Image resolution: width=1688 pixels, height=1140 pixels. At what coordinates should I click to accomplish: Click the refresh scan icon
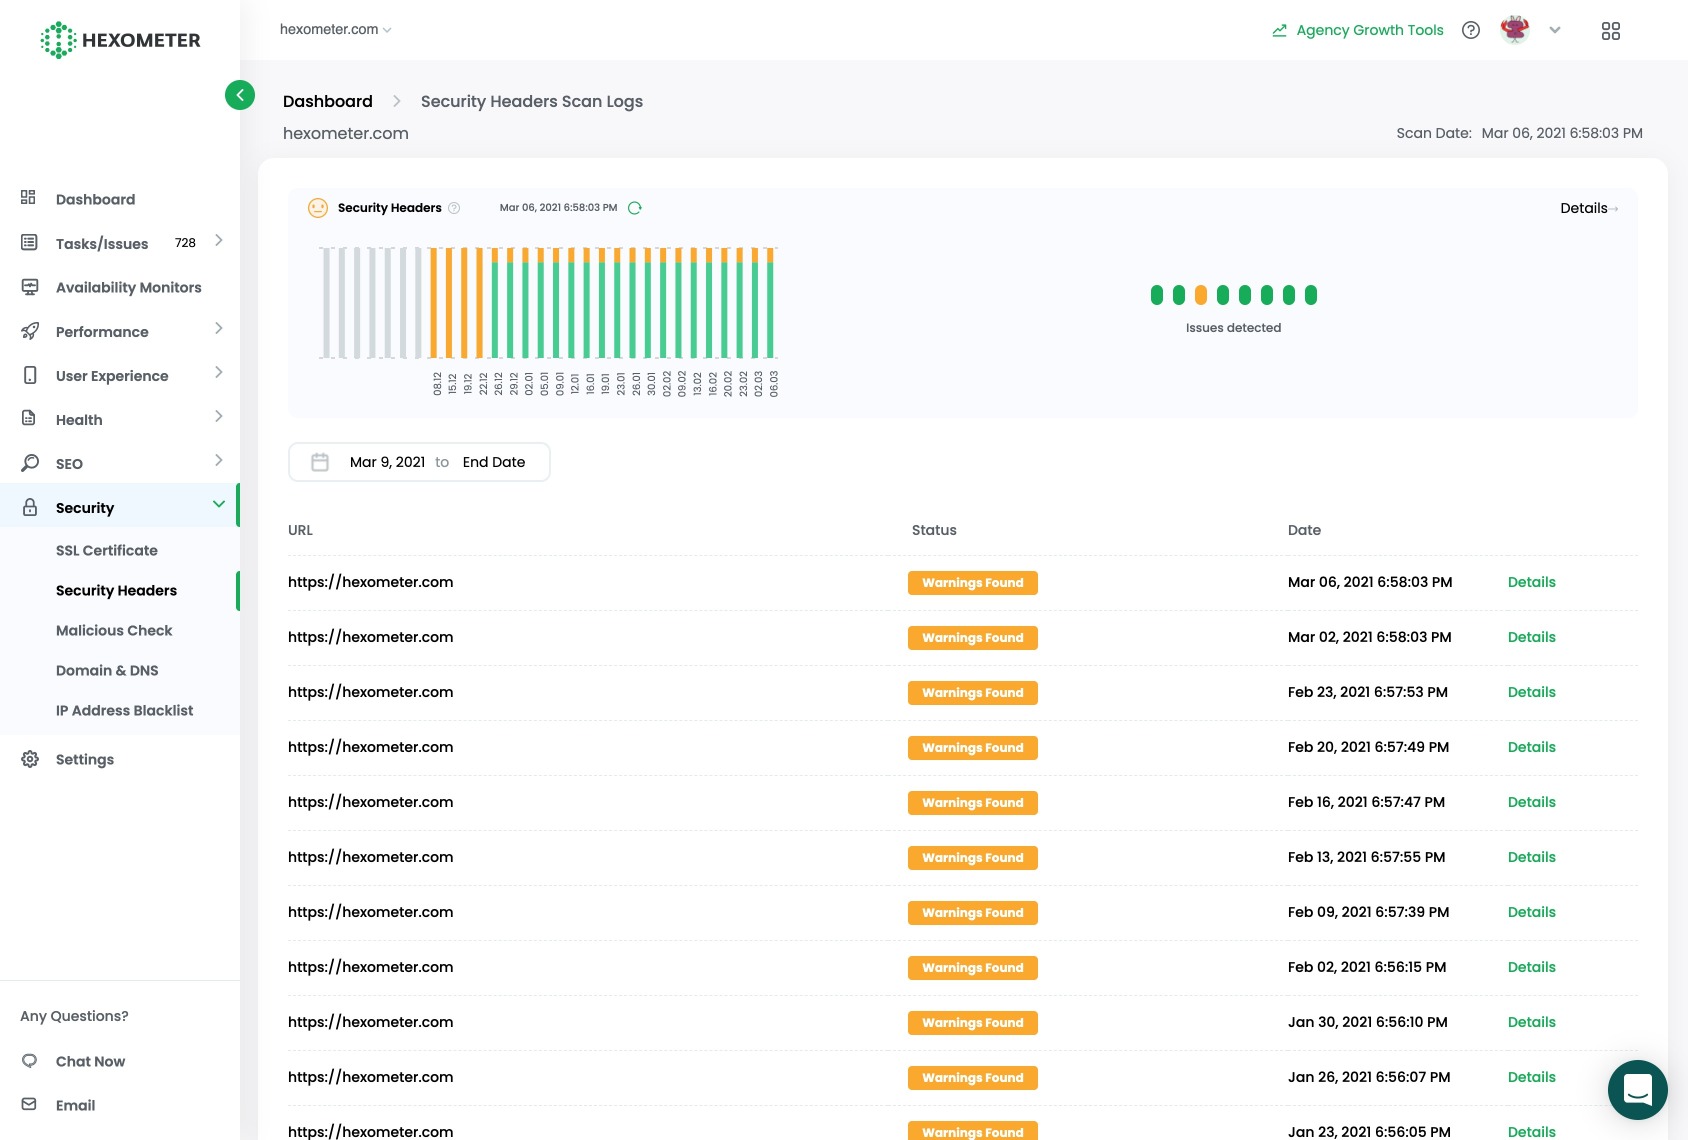[634, 208]
